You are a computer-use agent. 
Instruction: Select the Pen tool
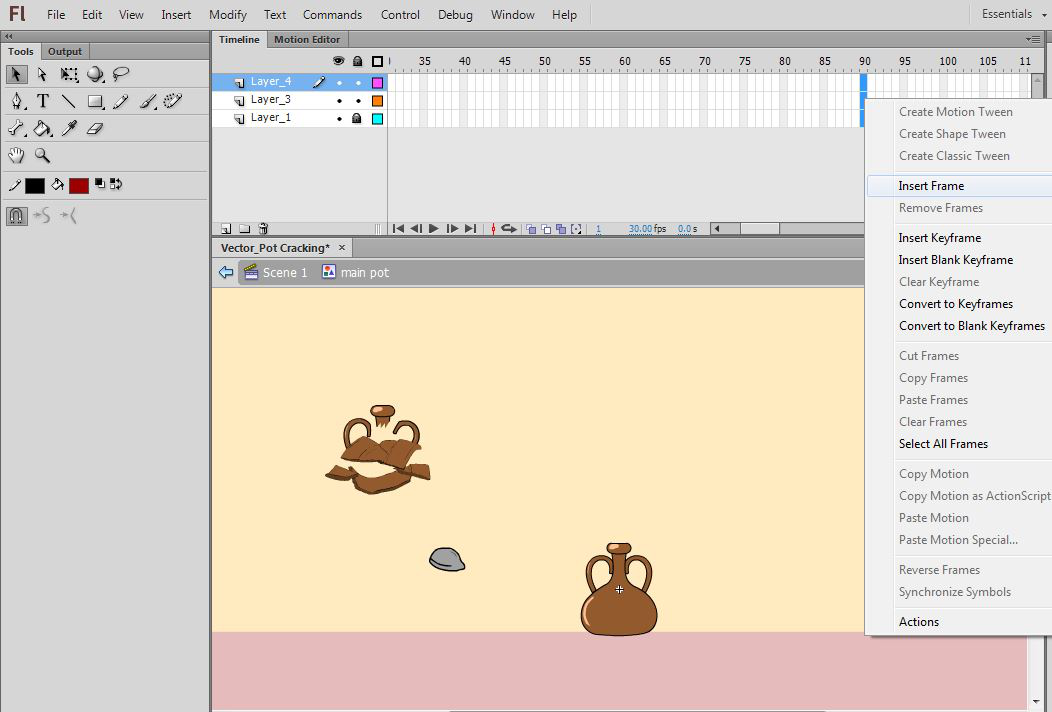pos(17,101)
